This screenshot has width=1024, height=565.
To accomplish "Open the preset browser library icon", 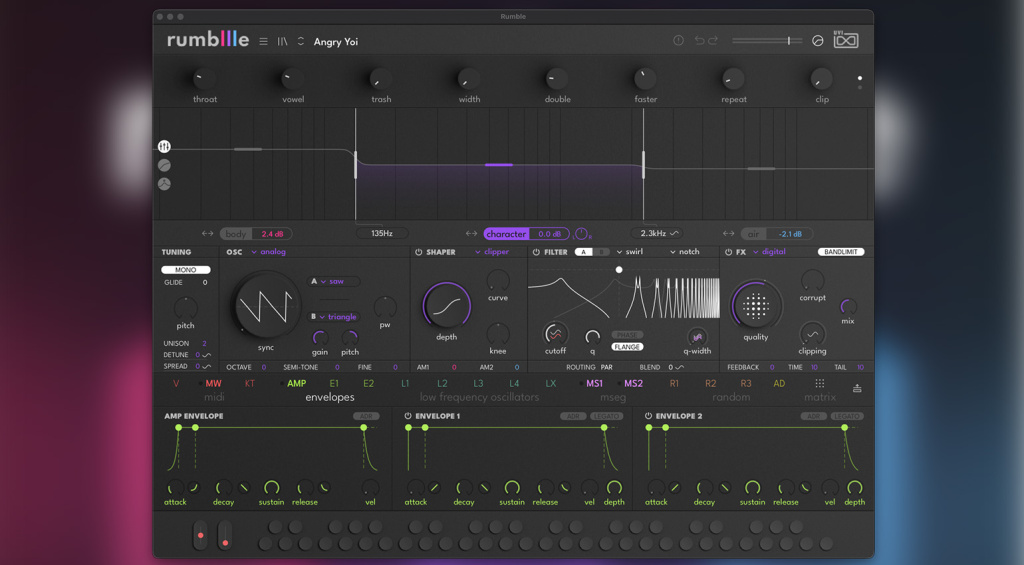I will coord(282,41).
